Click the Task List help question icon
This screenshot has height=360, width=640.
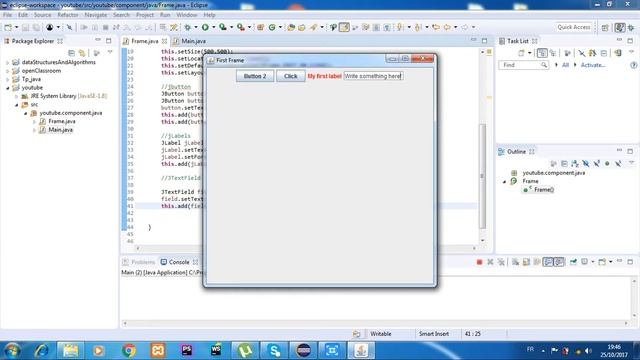click(x=633, y=65)
